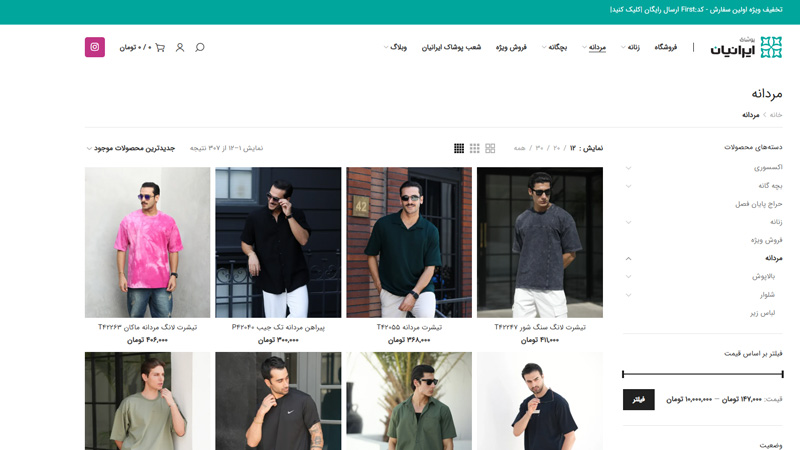Switch to three-column grid view icon
Image resolution: width=800 pixels, height=450 pixels.
pyautogui.click(x=475, y=148)
